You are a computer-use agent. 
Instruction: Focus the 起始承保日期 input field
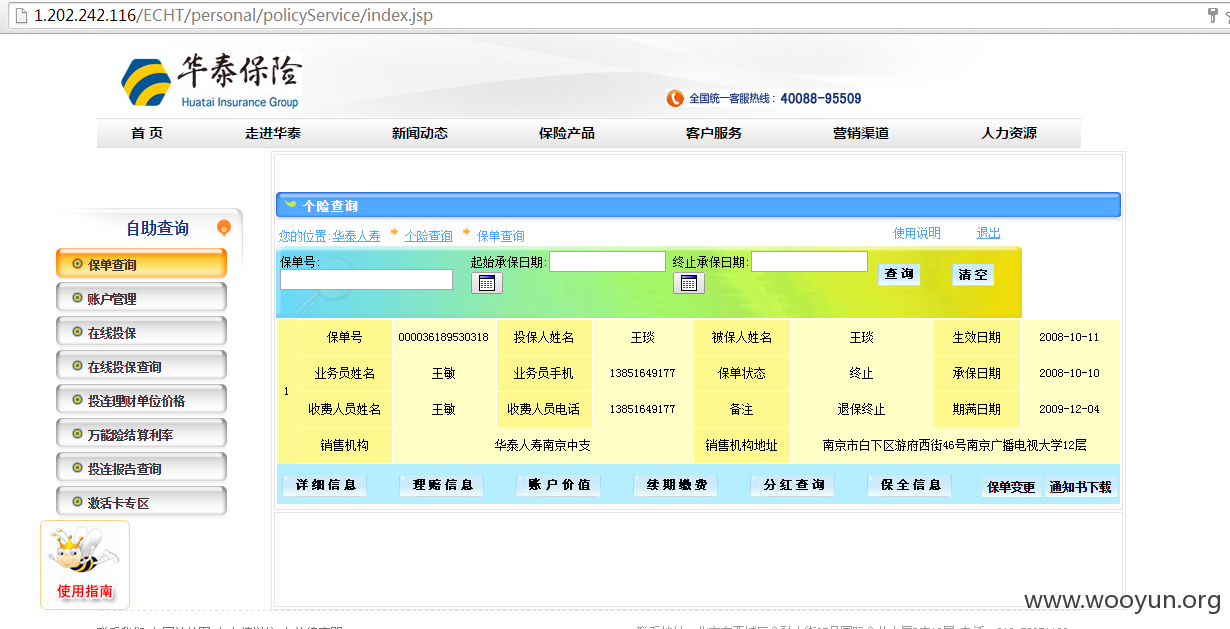pyautogui.click(x=607, y=261)
